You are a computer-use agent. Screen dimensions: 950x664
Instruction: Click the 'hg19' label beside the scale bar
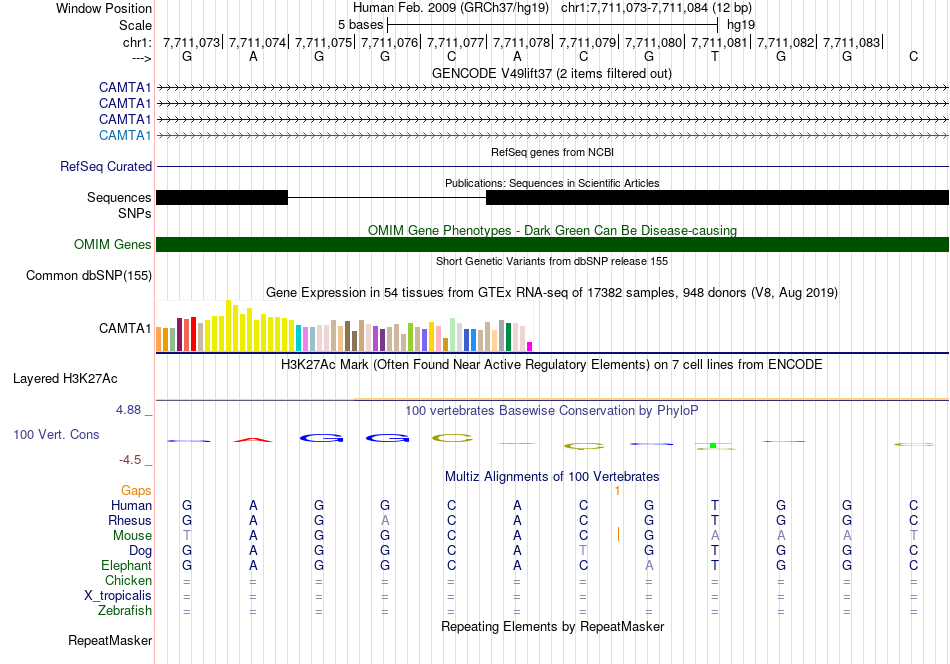741,25
